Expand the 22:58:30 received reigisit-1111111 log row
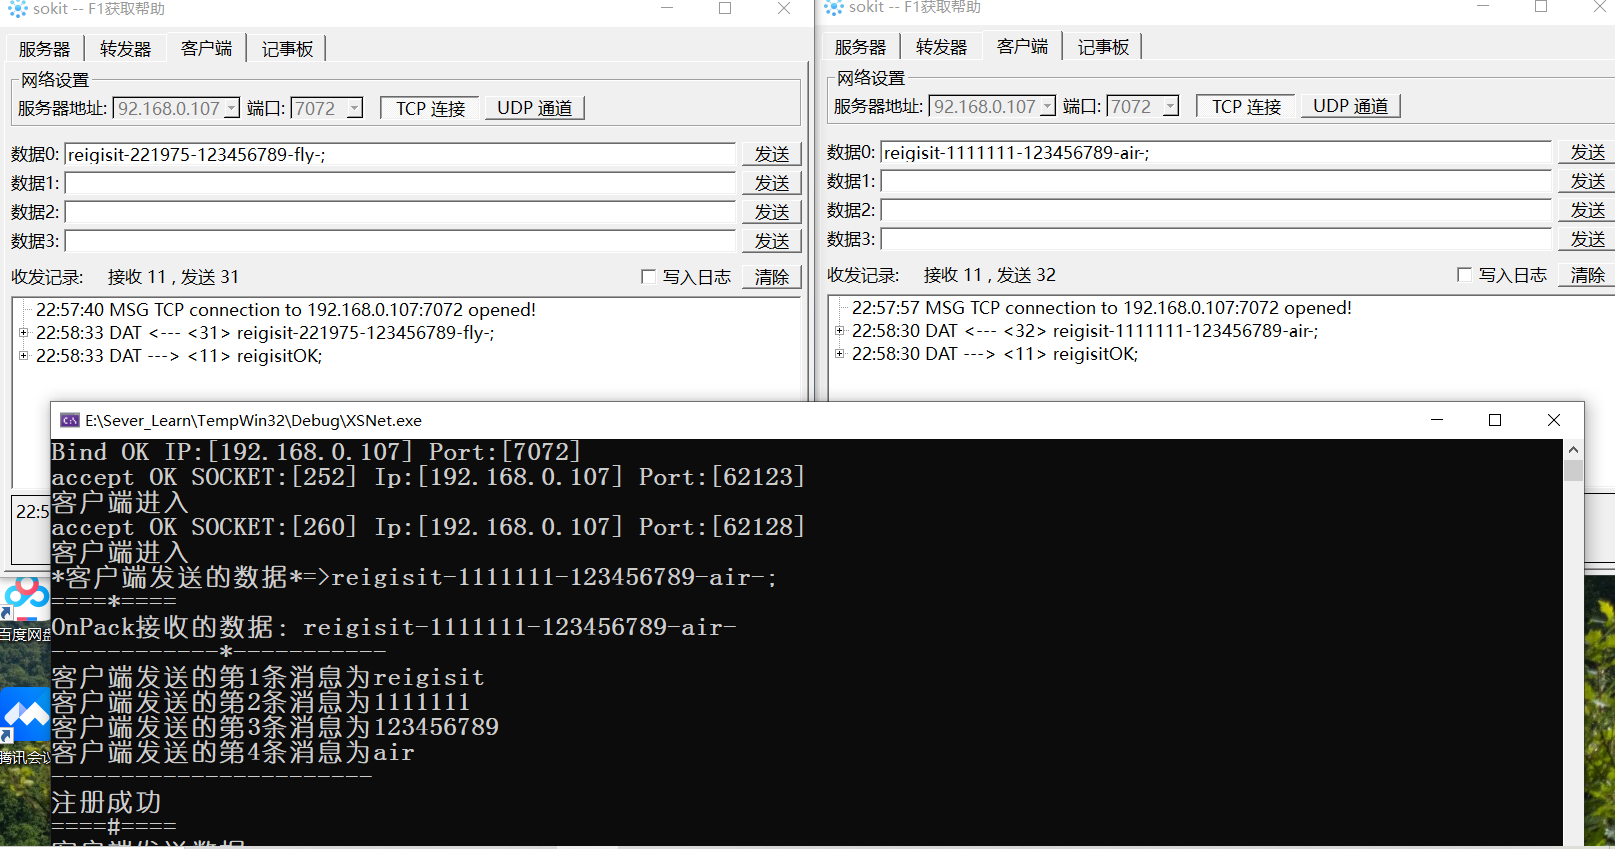 click(x=840, y=331)
